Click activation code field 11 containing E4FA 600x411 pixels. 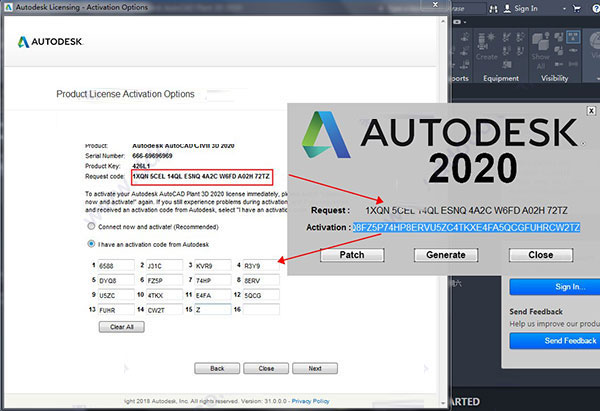(x=213, y=295)
